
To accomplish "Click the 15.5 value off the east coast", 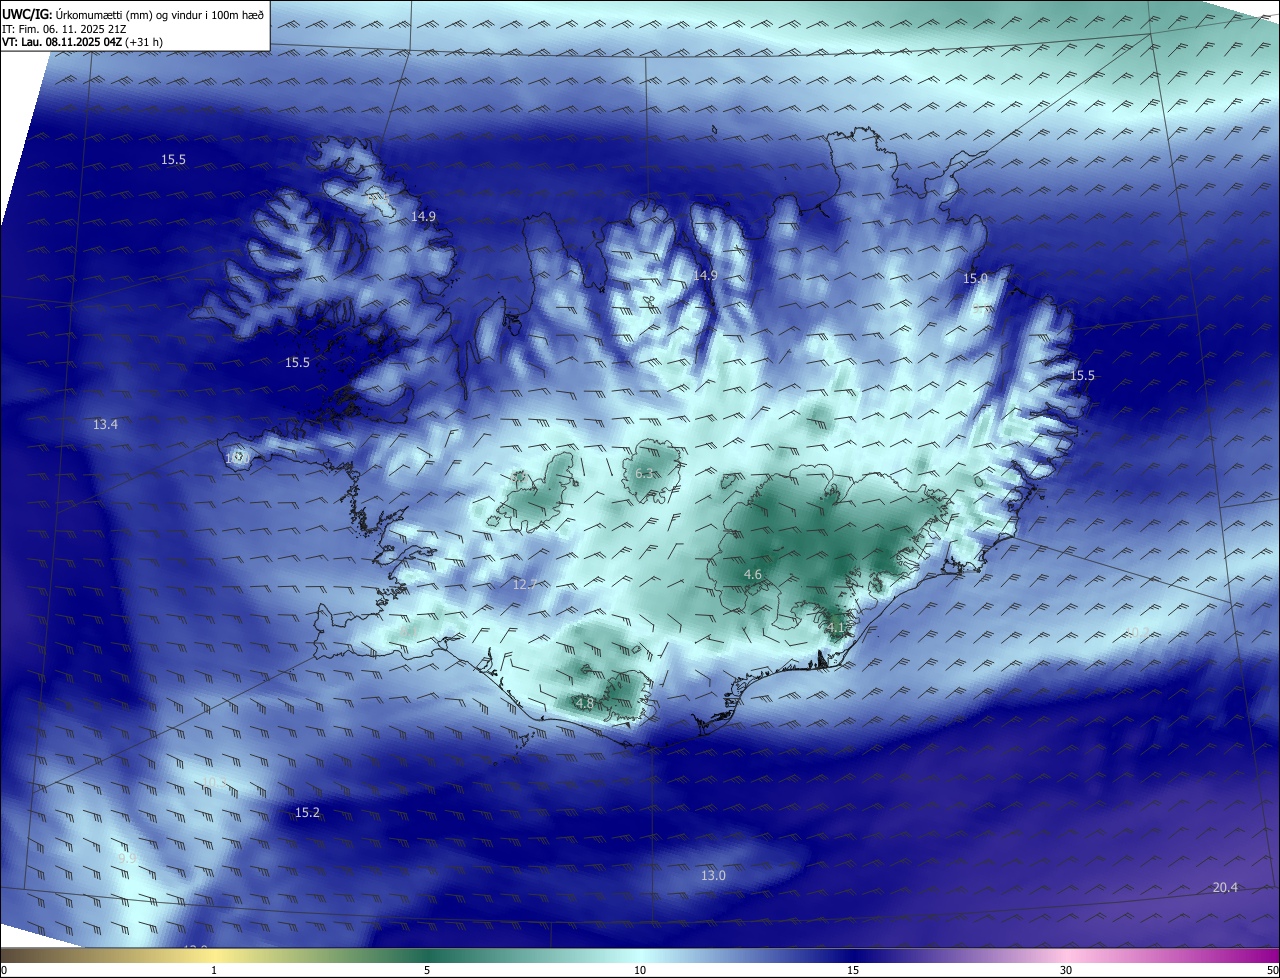I will coord(1083,376).
